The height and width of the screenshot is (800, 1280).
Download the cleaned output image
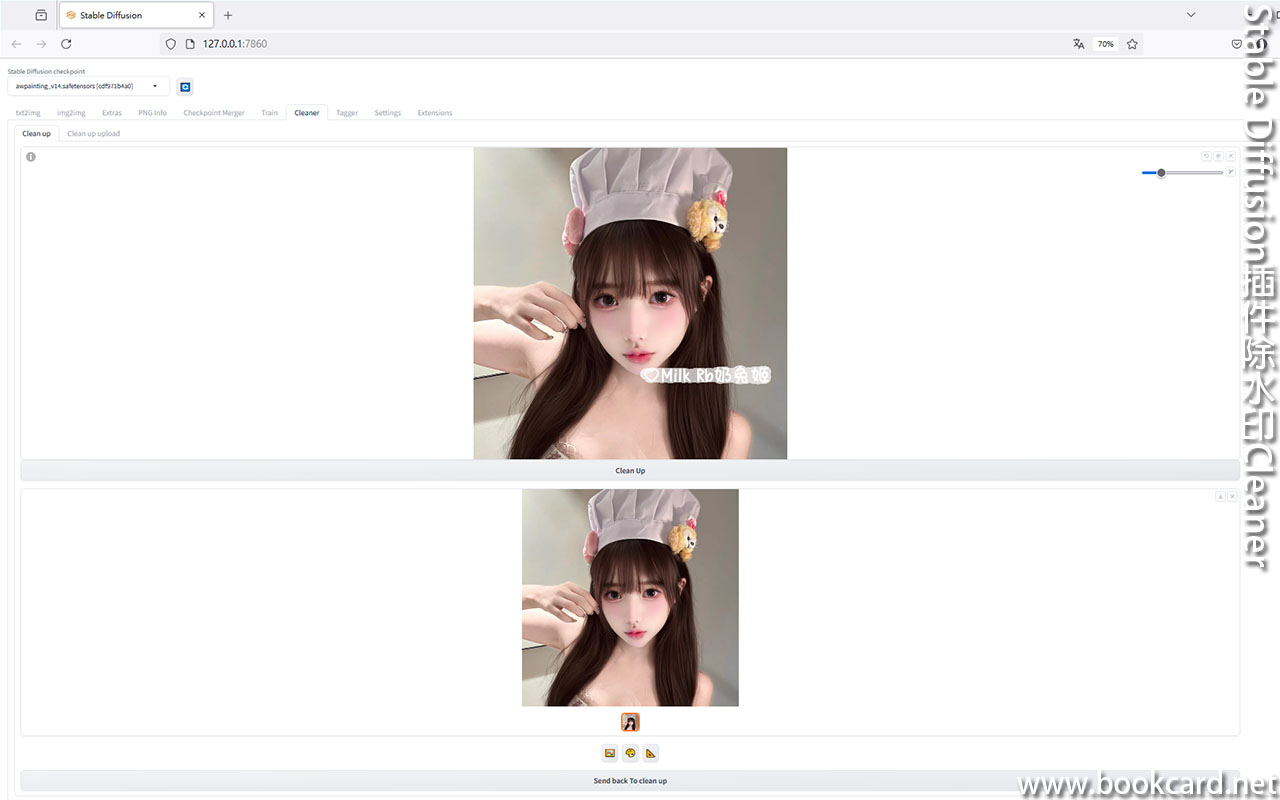pyautogui.click(x=1220, y=496)
